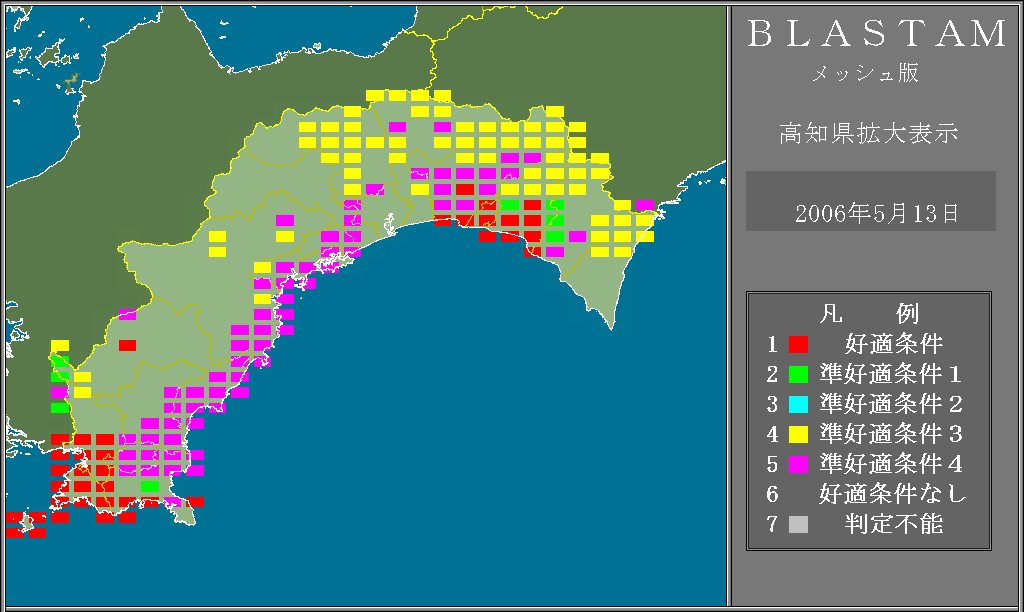Click the cyan swatch for 準好適条件２
Image resolution: width=1024 pixels, height=612 pixels.
click(x=798, y=404)
